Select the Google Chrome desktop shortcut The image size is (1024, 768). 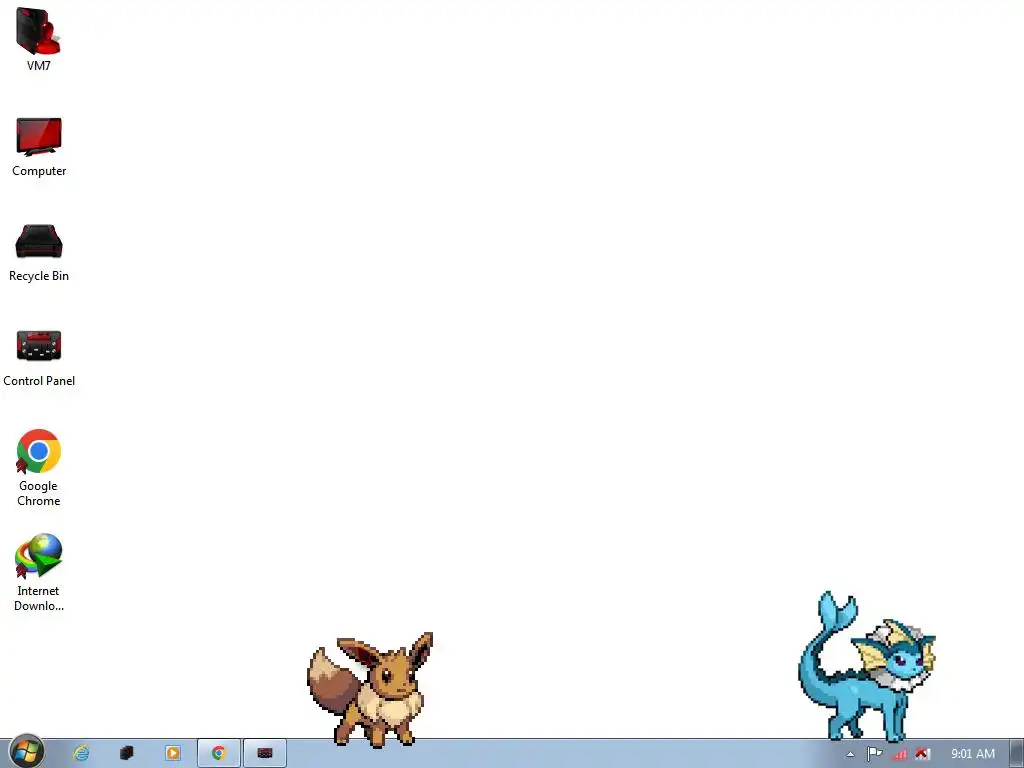(39, 468)
